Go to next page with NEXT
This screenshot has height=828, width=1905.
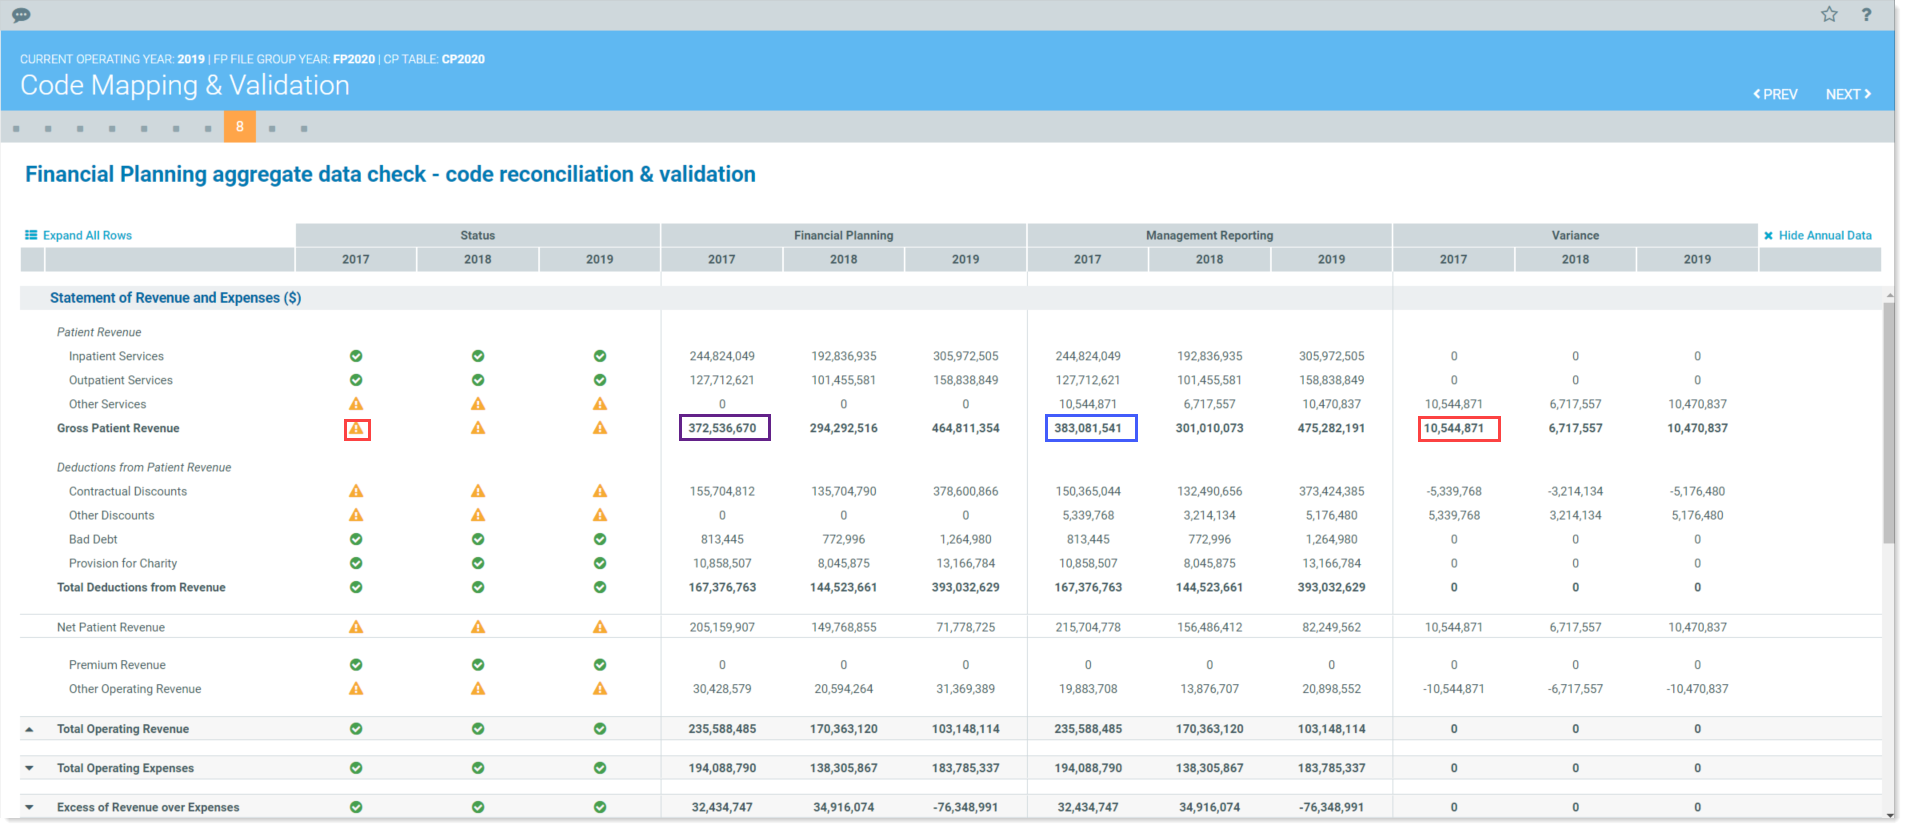click(1848, 94)
